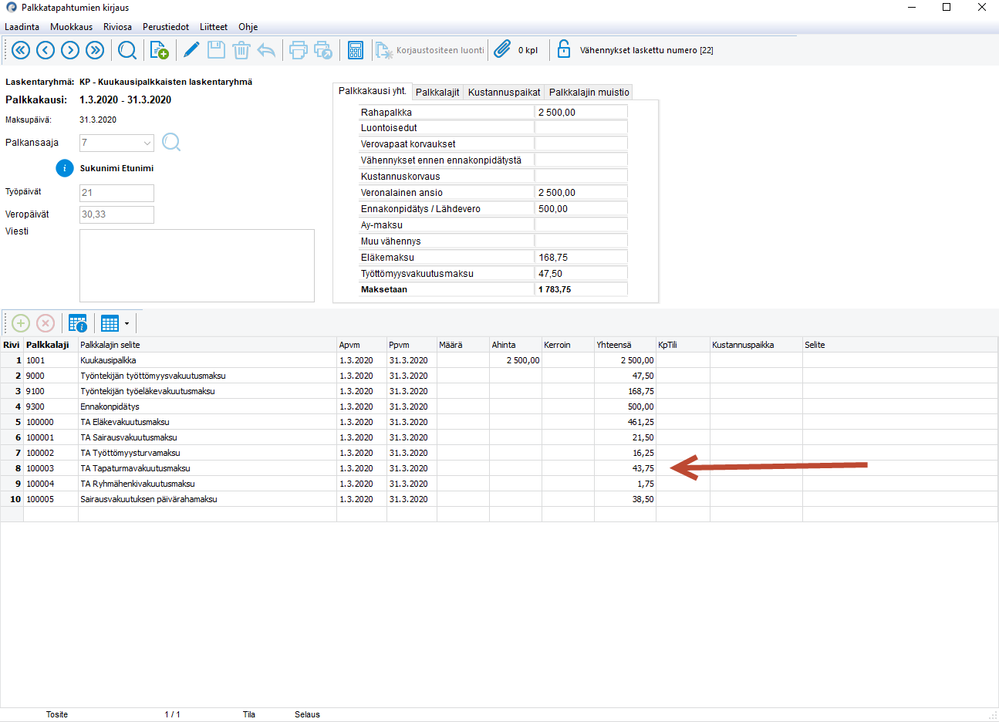Image resolution: width=999 pixels, height=722 pixels.
Task: Go to the first payroll record
Action: point(20,50)
